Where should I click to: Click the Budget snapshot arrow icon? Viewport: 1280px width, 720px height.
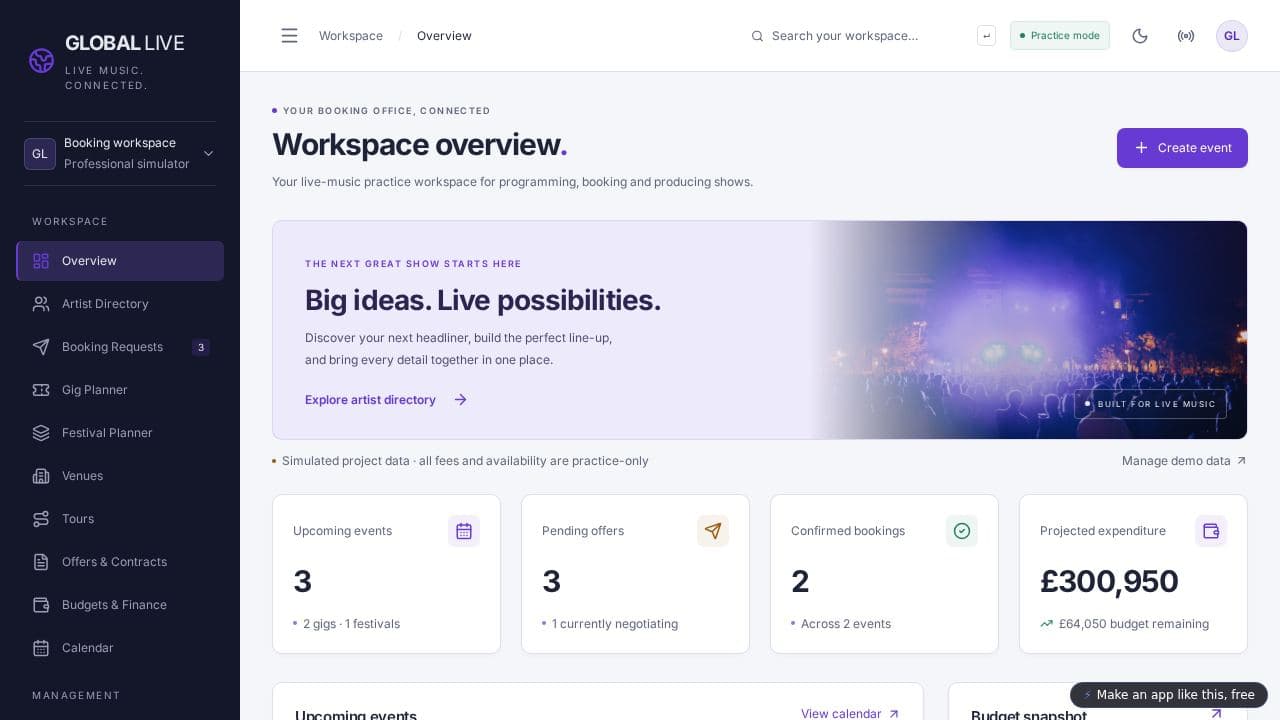(1216, 713)
